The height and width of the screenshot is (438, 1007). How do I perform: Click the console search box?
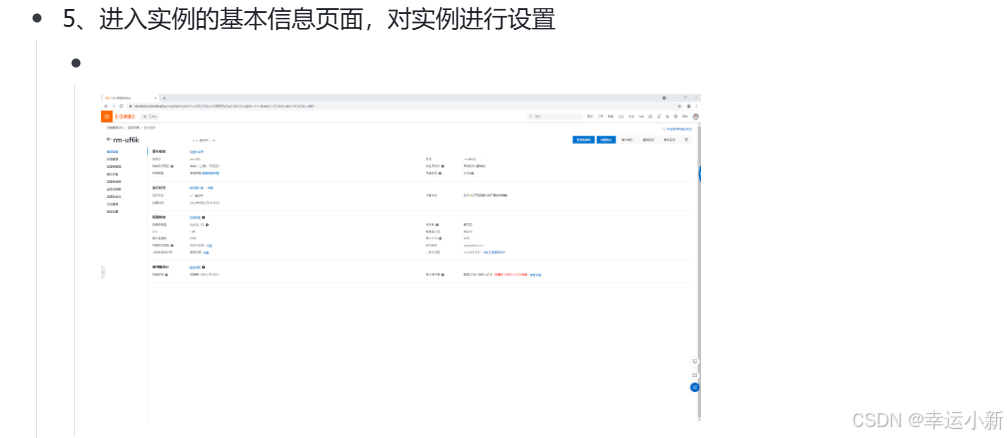pos(555,117)
